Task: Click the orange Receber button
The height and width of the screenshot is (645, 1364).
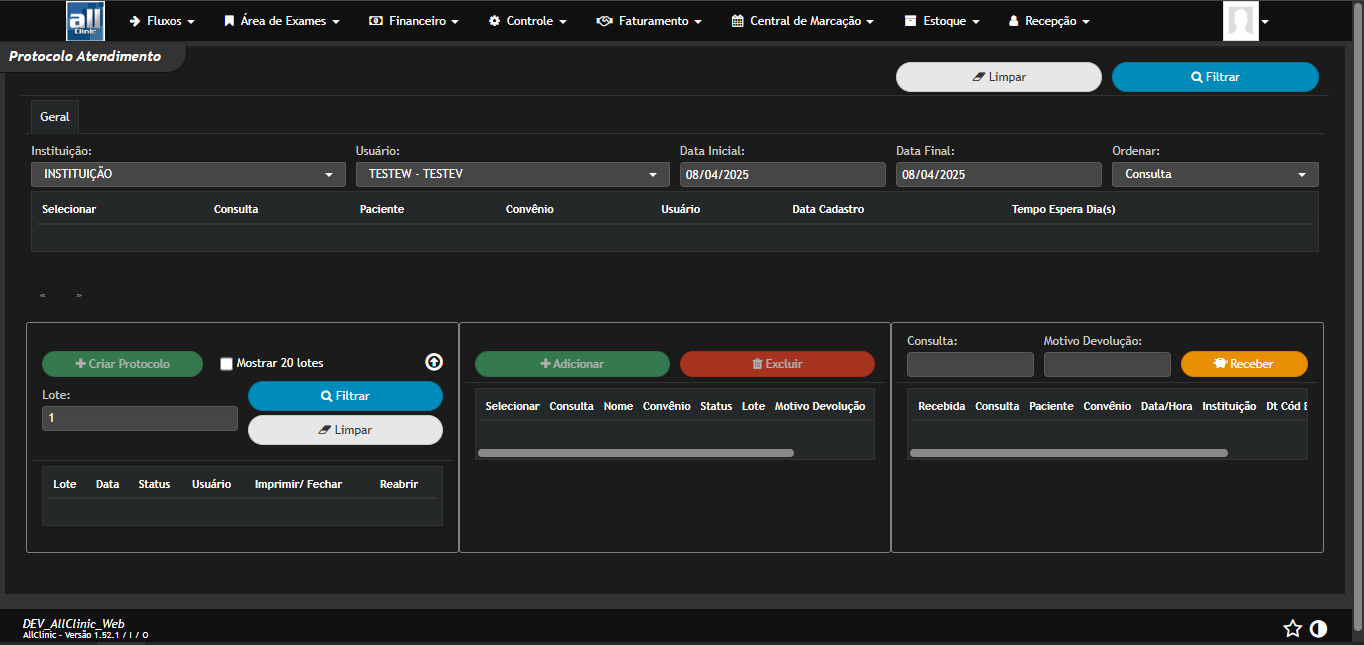Action: [1243, 364]
